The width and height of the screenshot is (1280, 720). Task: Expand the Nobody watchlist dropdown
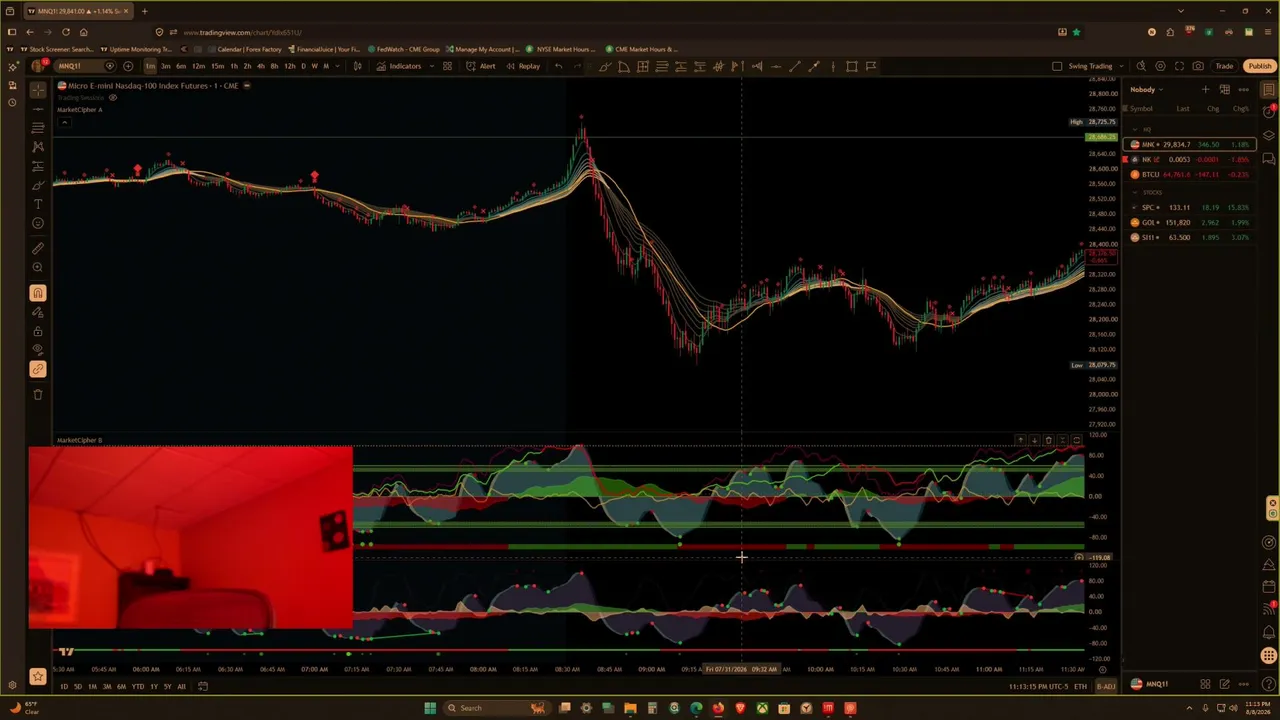point(1147,90)
